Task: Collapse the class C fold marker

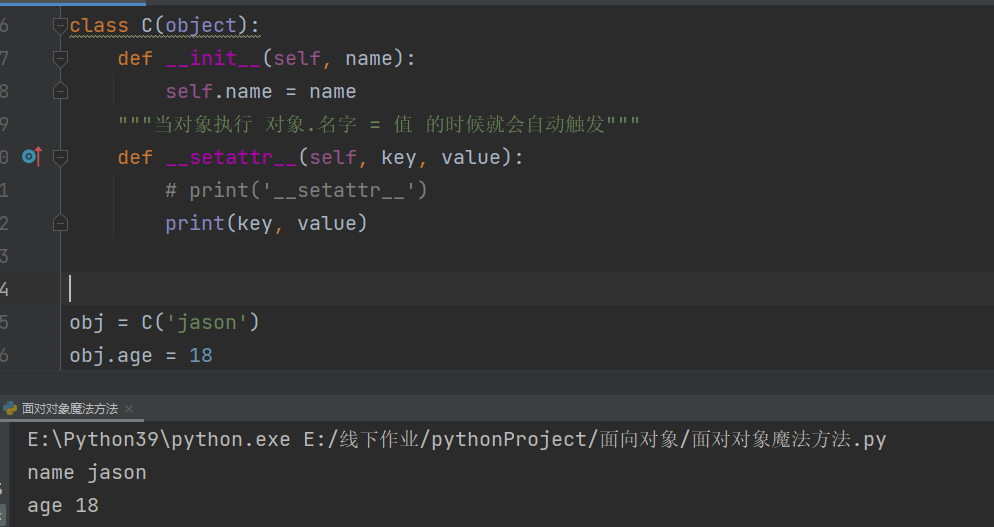Action: coord(60,26)
